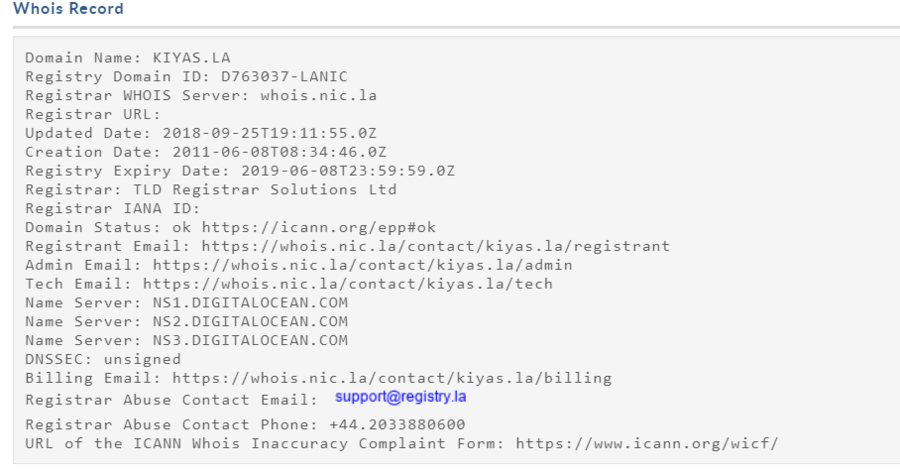The height and width of the screenshot is (476, 900).
Task: Click the NS2.DIGITALOCEAN.COM name server
Action: pos(240,321)
